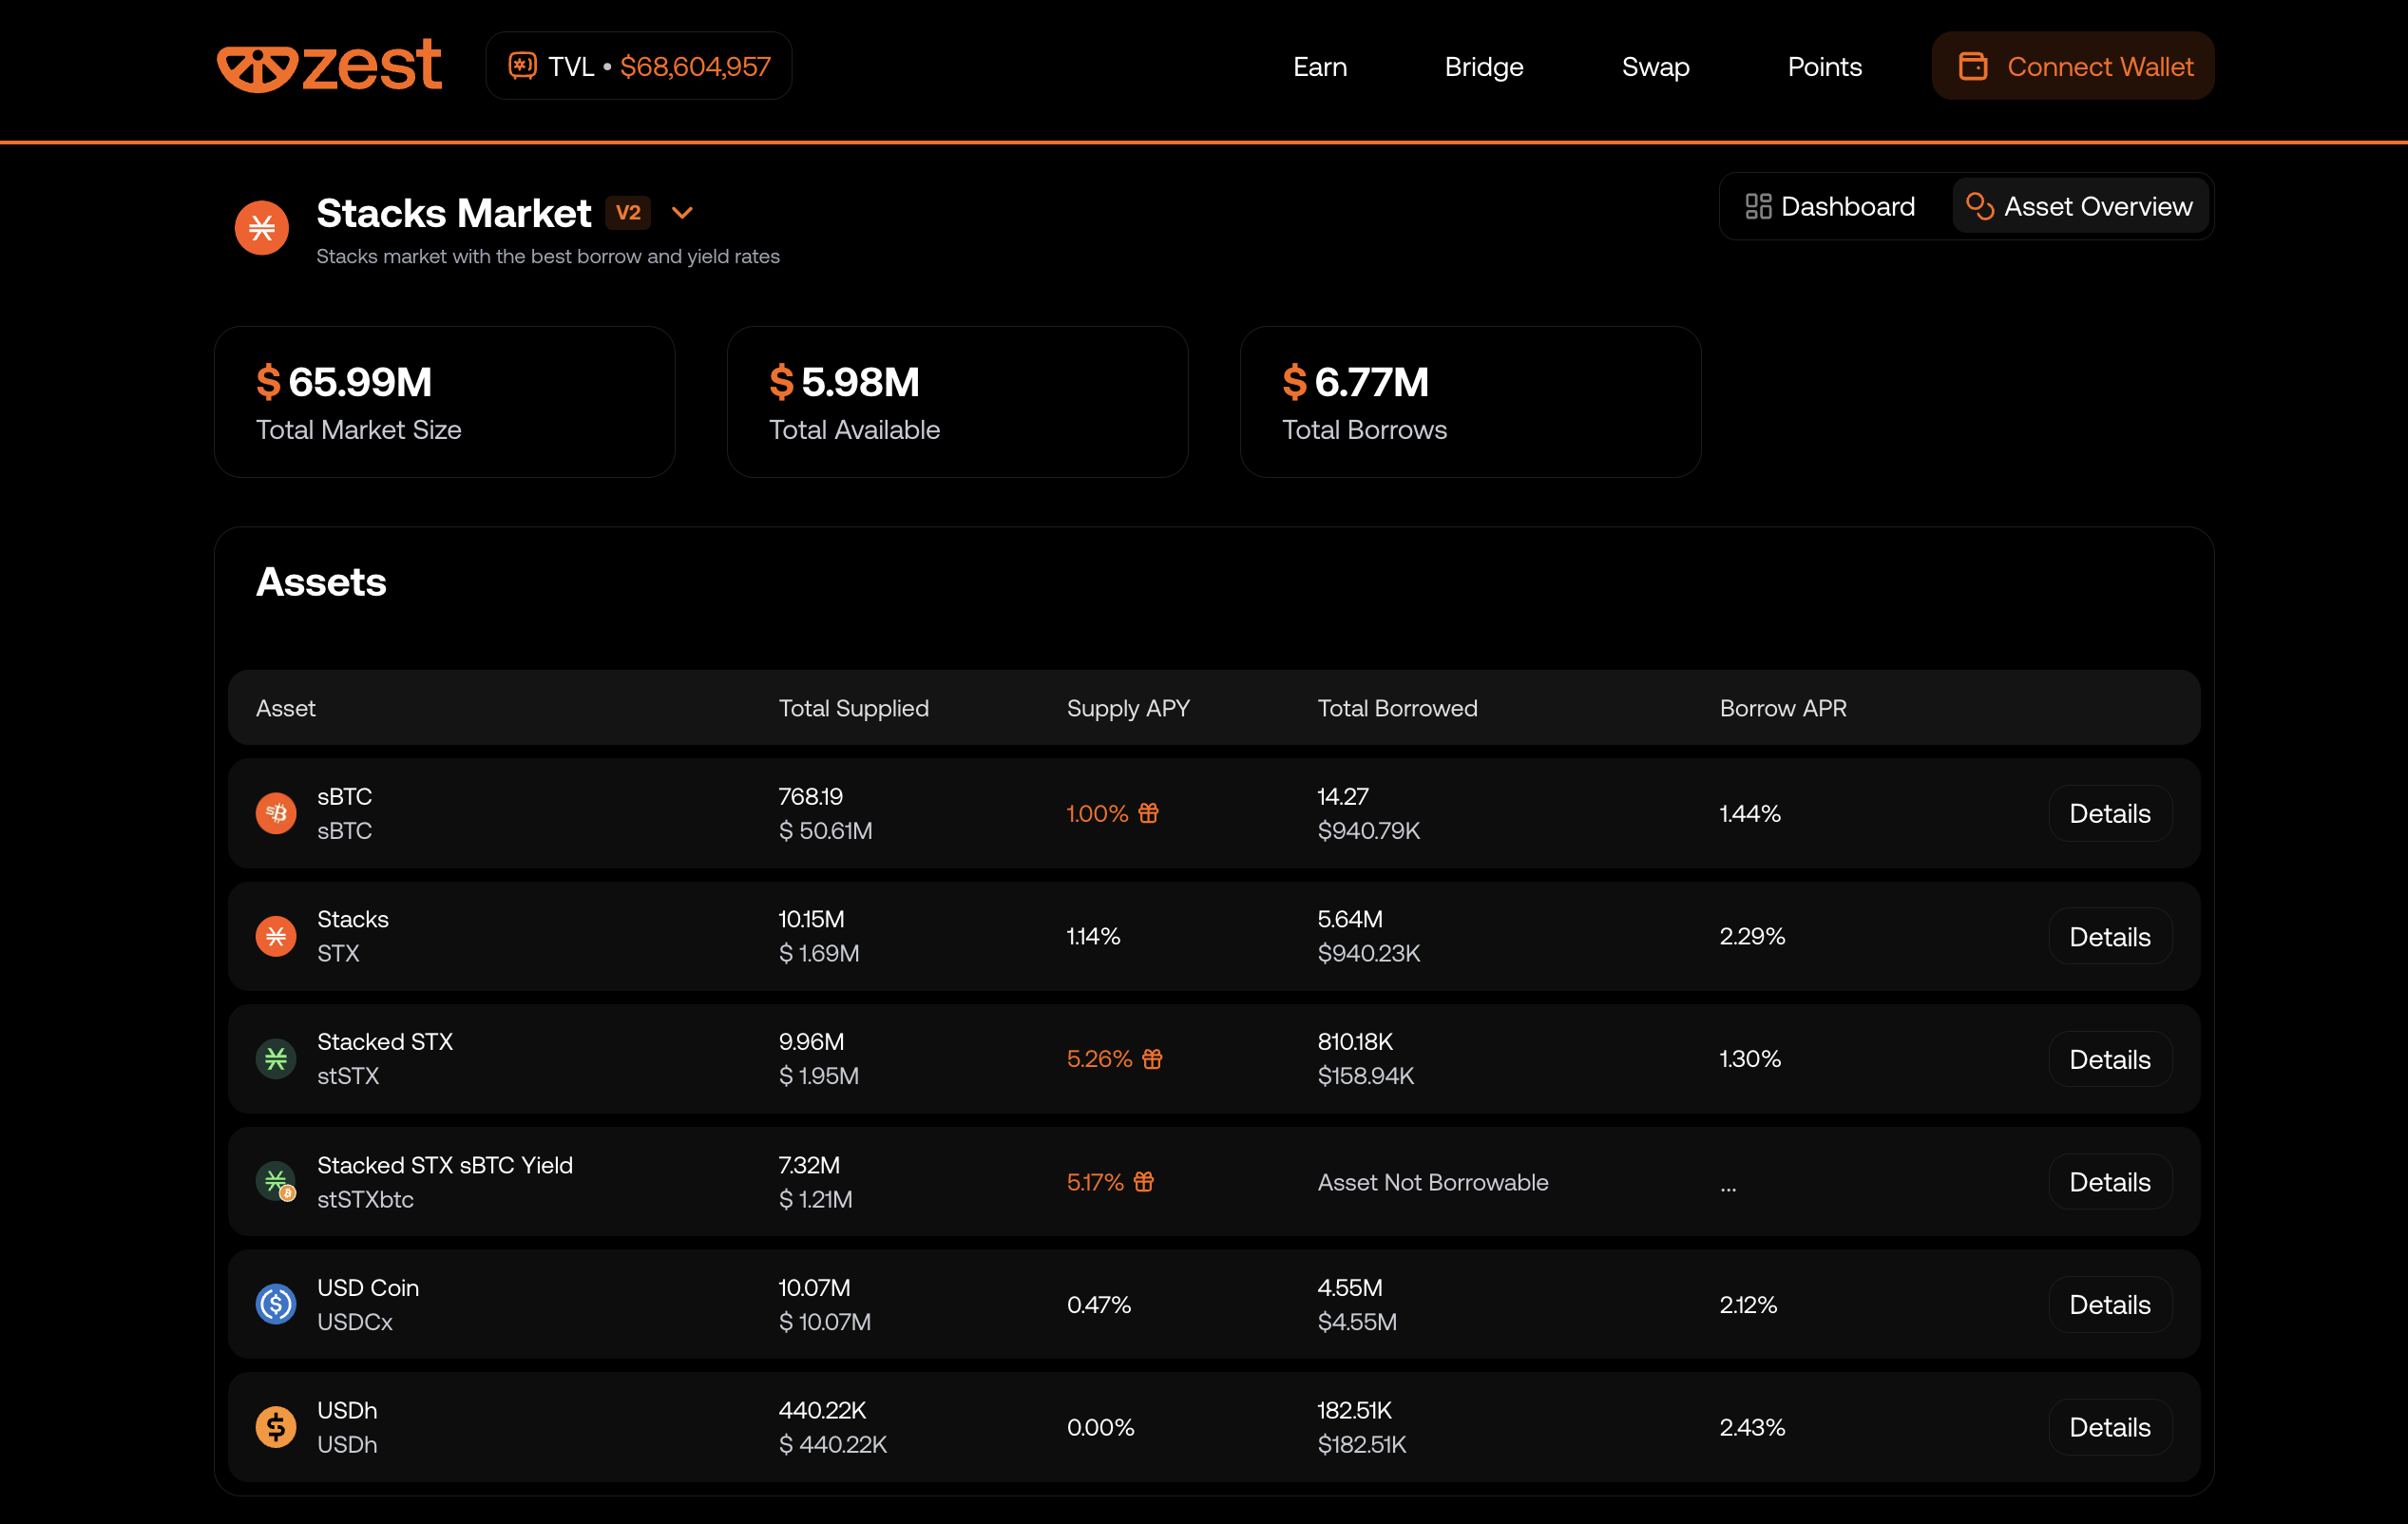This screenshot has height=1524, width=2408.
Task: Click USDCx total borrowed 4.55M
Action: (1349, 1287)
